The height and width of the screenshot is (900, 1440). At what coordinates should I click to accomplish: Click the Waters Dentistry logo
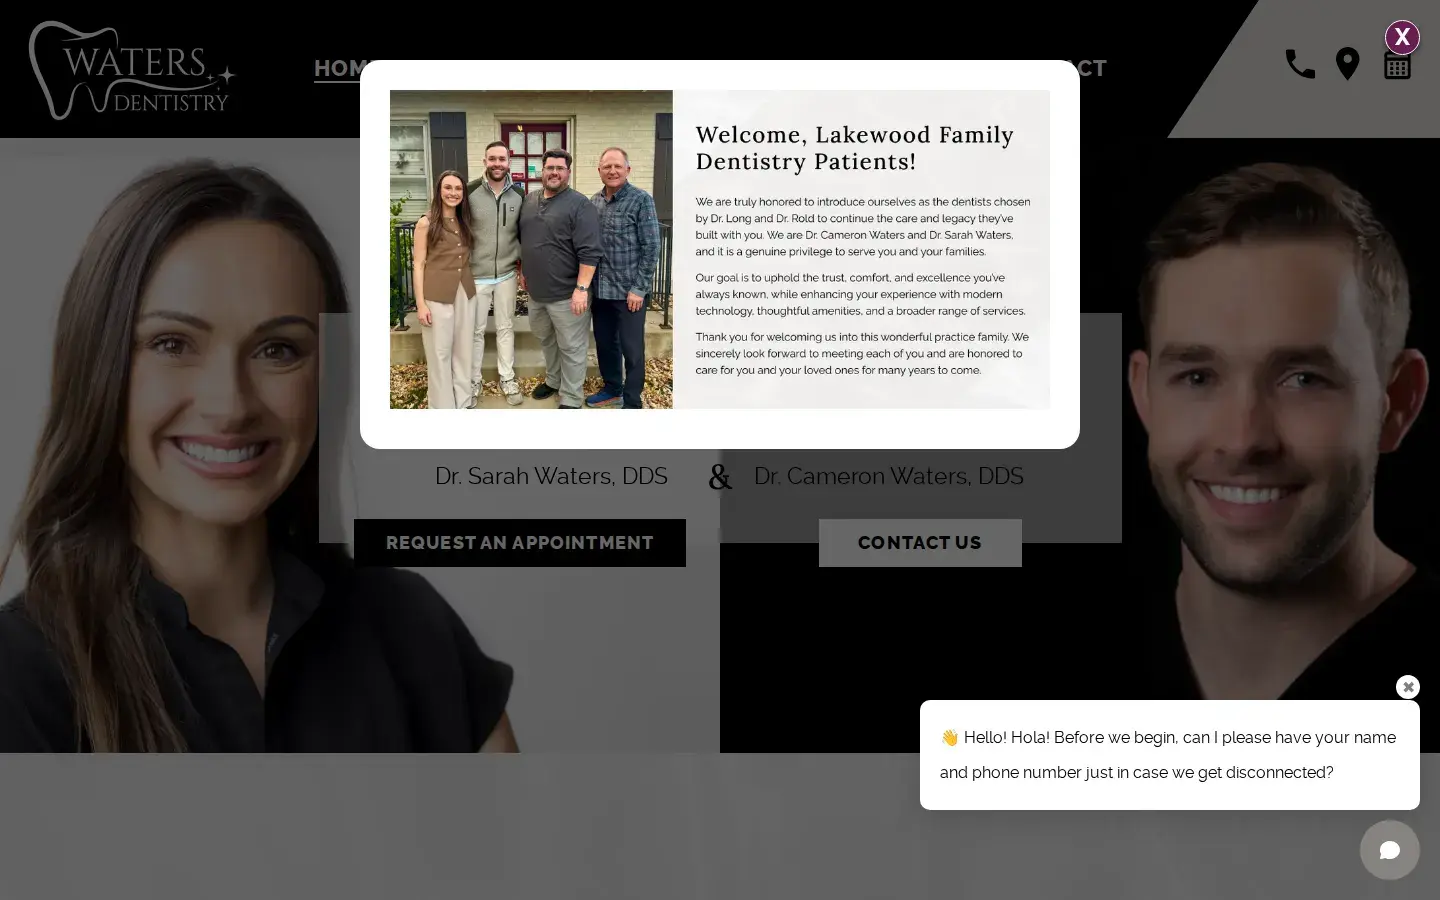click(x=131, y=70)
